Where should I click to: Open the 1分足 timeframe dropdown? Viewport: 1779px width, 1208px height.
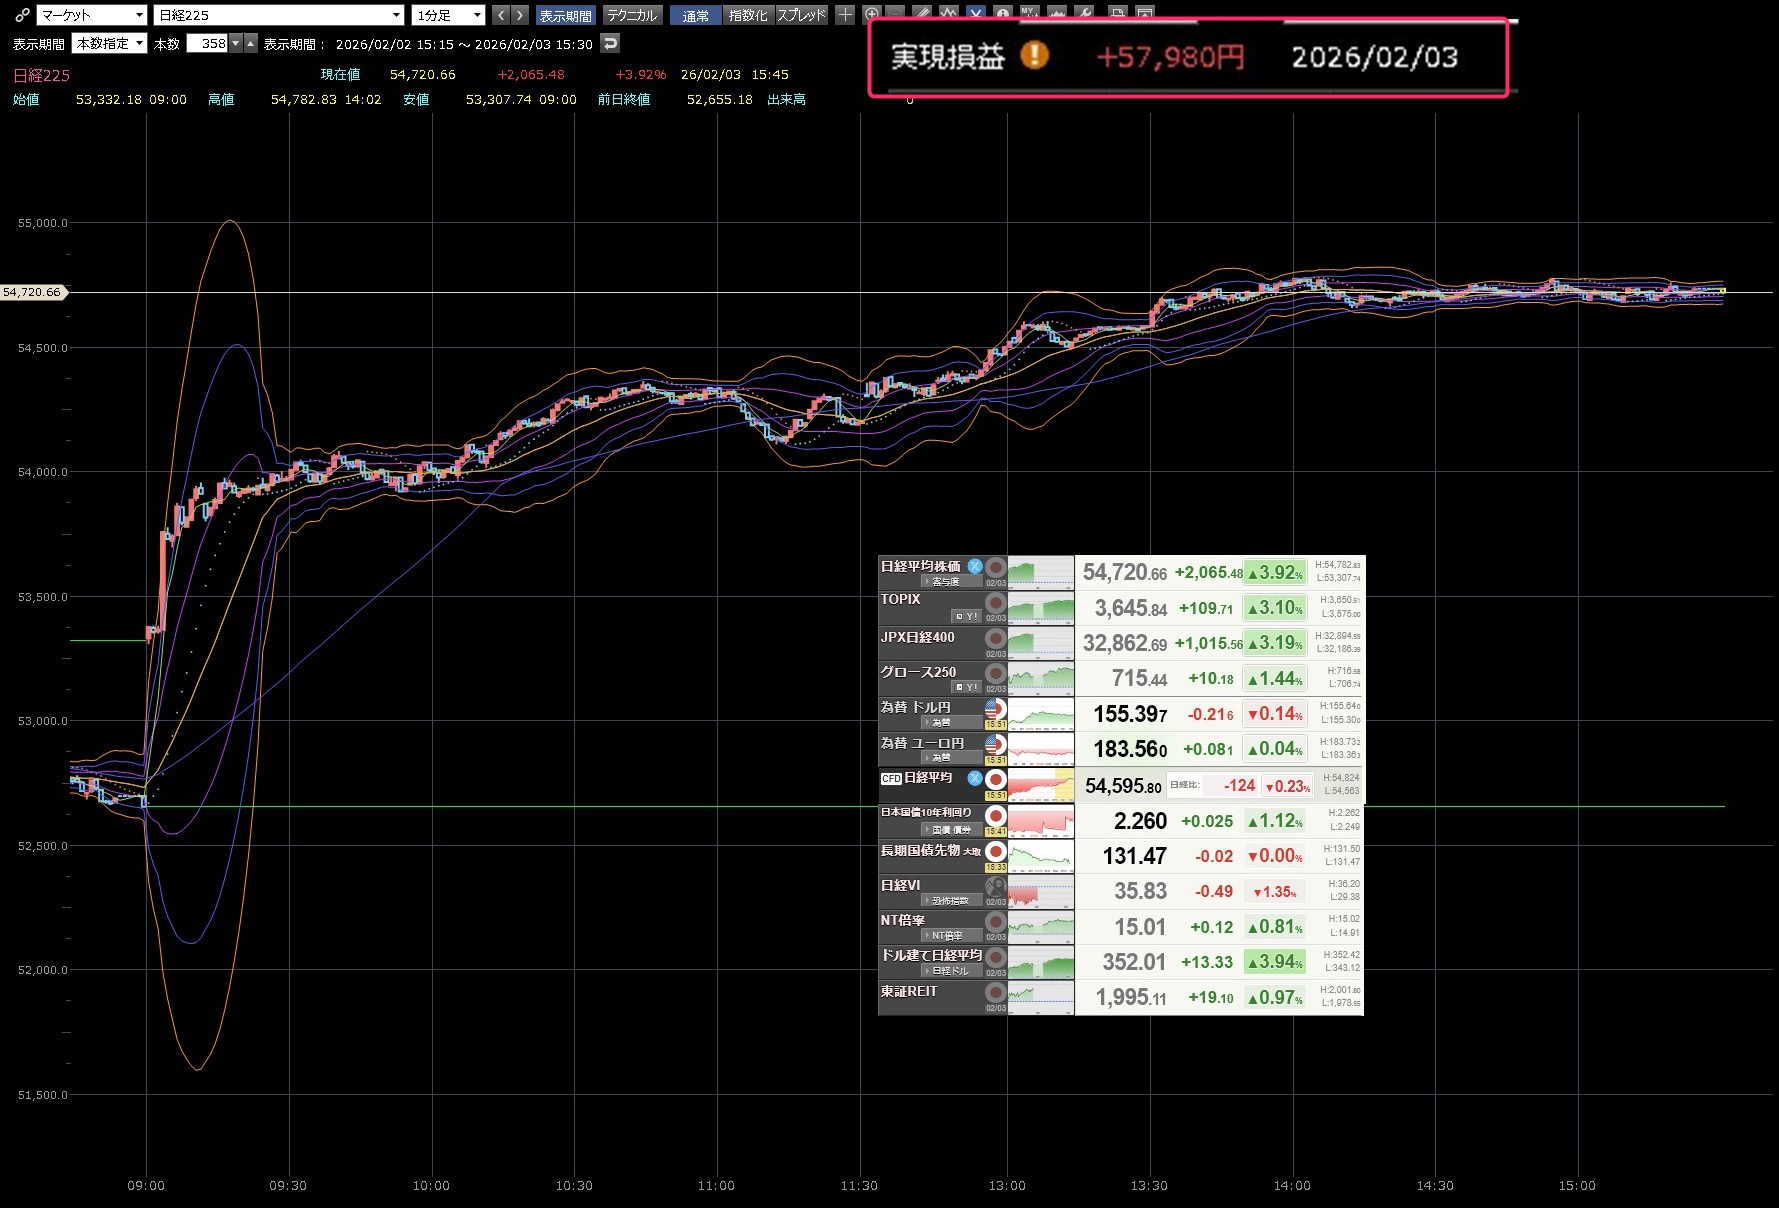coord(448,15)
